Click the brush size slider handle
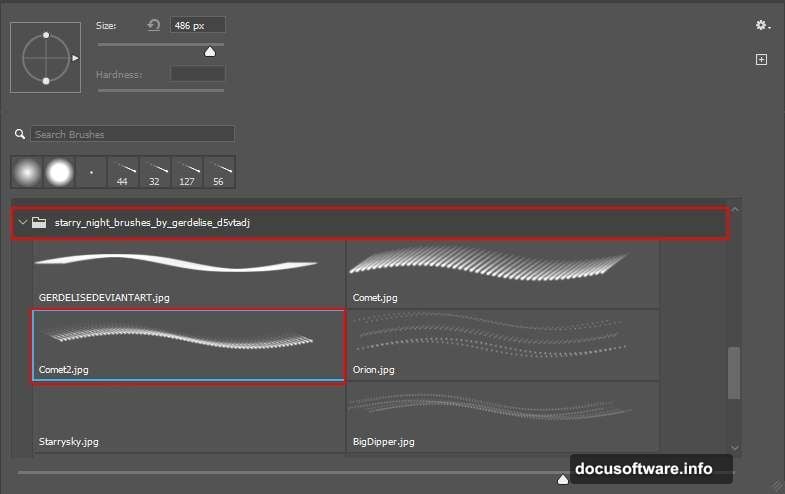This screenshot has width=785, height=494. point(210,51)
